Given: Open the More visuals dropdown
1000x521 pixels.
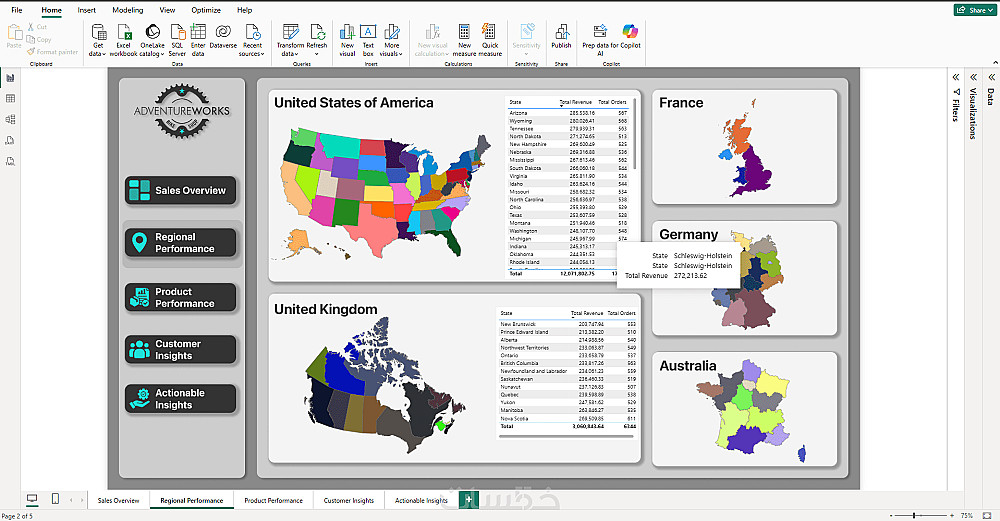Looking at the screenshot, I should (x=392, y=40).
